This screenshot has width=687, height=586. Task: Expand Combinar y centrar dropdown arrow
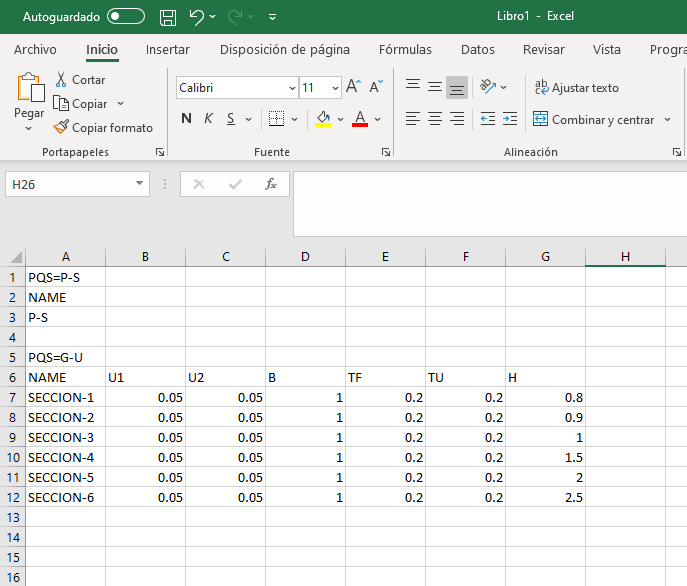click(x=667, y=119)
